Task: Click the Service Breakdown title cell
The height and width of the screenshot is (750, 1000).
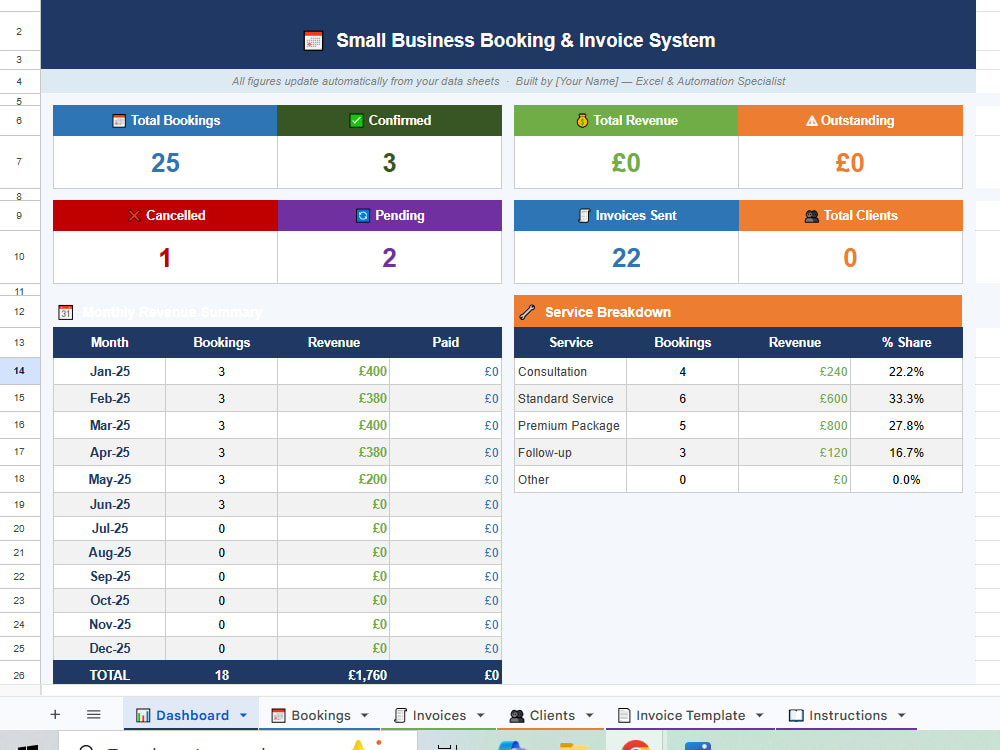Action: 738,312
